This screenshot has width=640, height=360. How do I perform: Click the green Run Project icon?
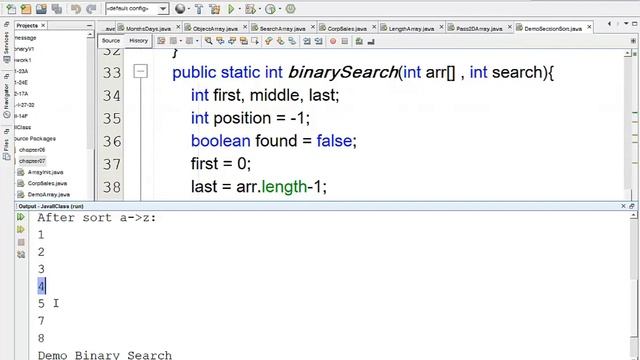tap(231, 9)
